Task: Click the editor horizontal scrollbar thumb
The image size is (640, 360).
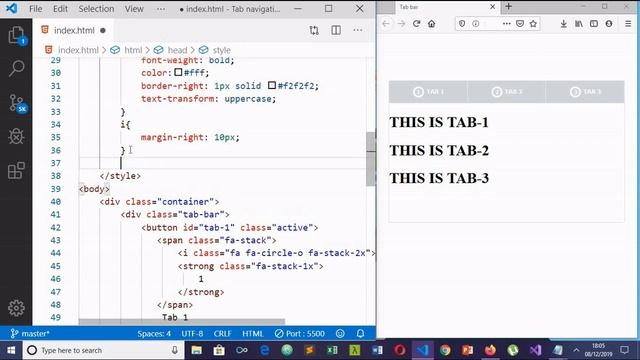Action: [x=182, y=322]
